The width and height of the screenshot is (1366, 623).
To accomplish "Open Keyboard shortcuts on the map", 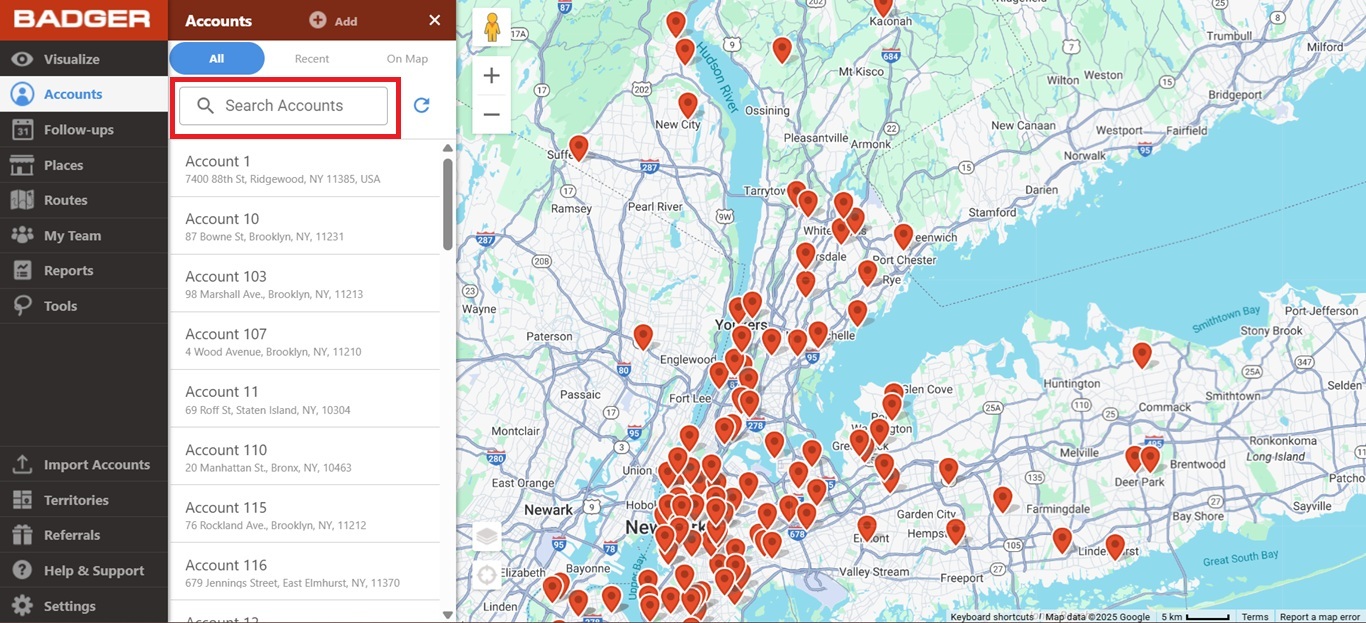I will pyautogui.click(x=992, y=617).
